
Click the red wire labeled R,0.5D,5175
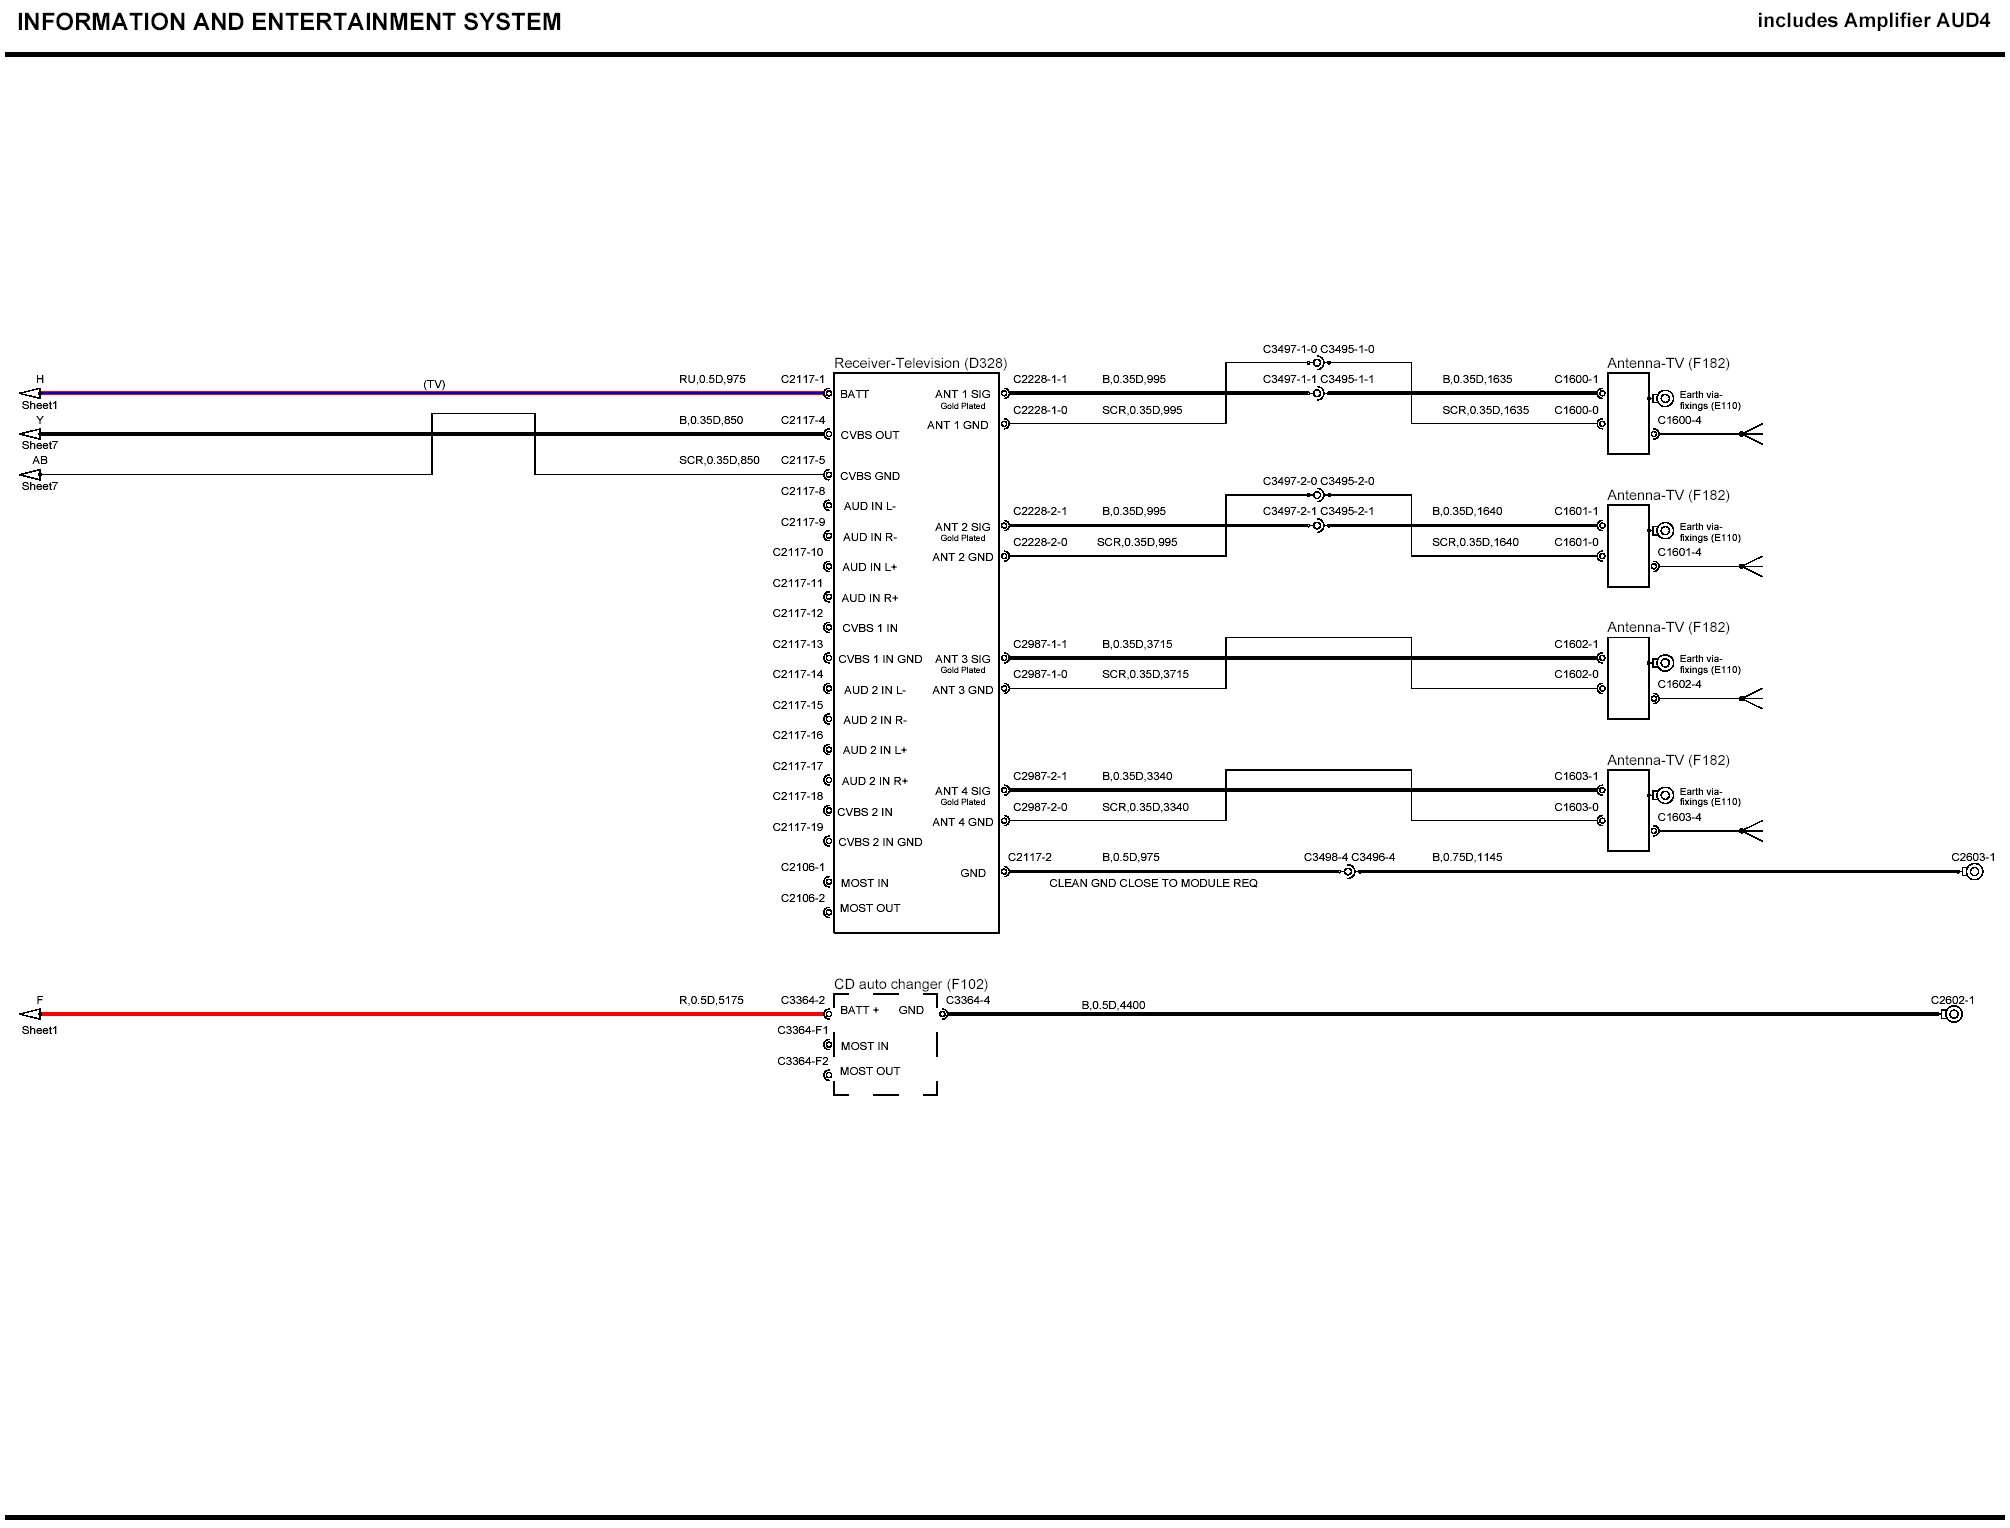pyautogui.click(x=400, y=1014)
